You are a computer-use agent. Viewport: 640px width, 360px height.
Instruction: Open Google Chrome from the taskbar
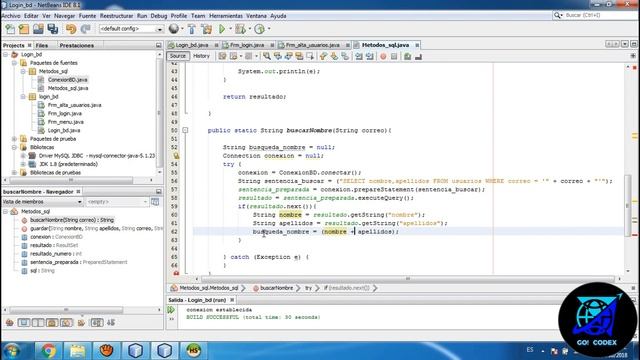click(x=48, y=351)
